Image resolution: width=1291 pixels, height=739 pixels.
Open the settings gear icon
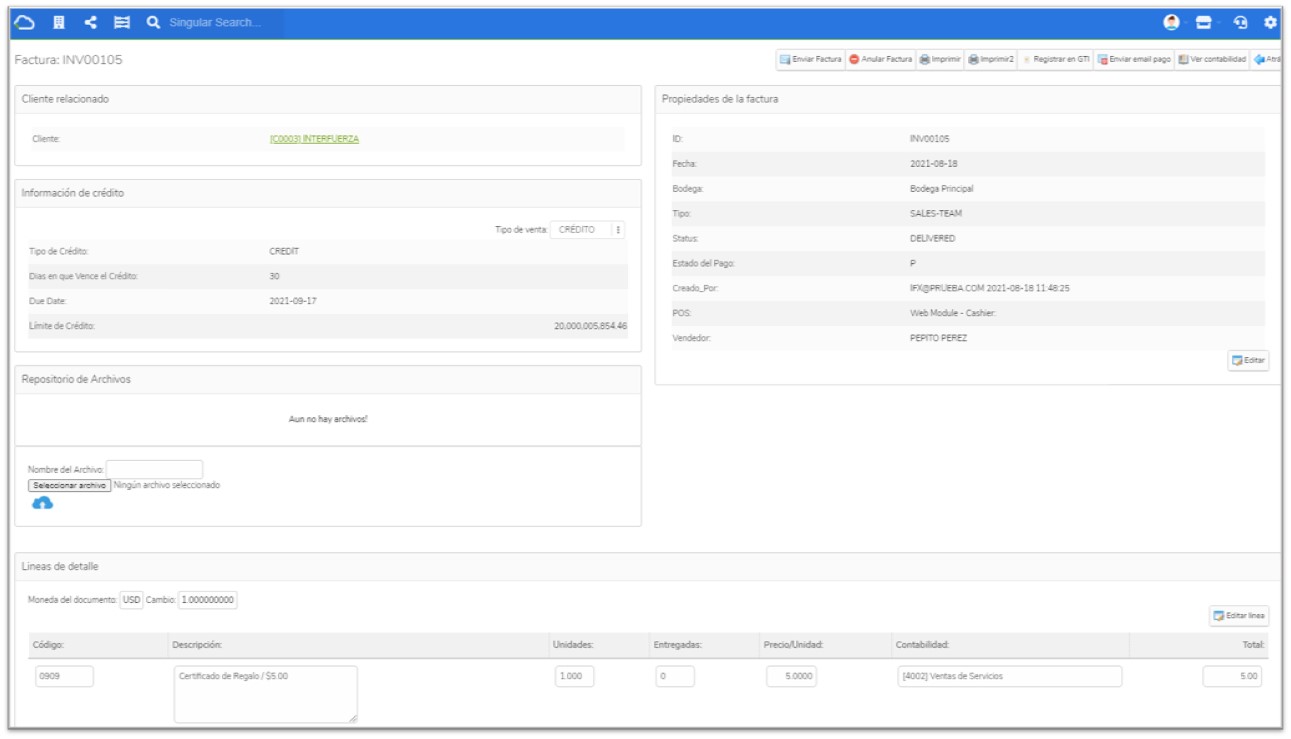(x=1271, y=22)
